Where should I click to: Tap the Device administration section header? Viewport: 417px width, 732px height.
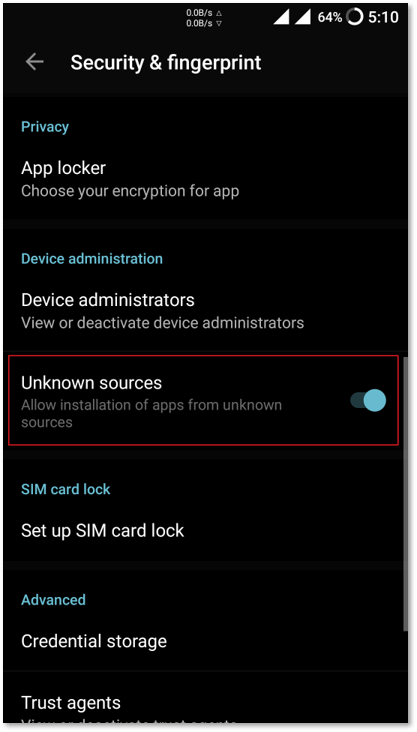tap(92, 258)
